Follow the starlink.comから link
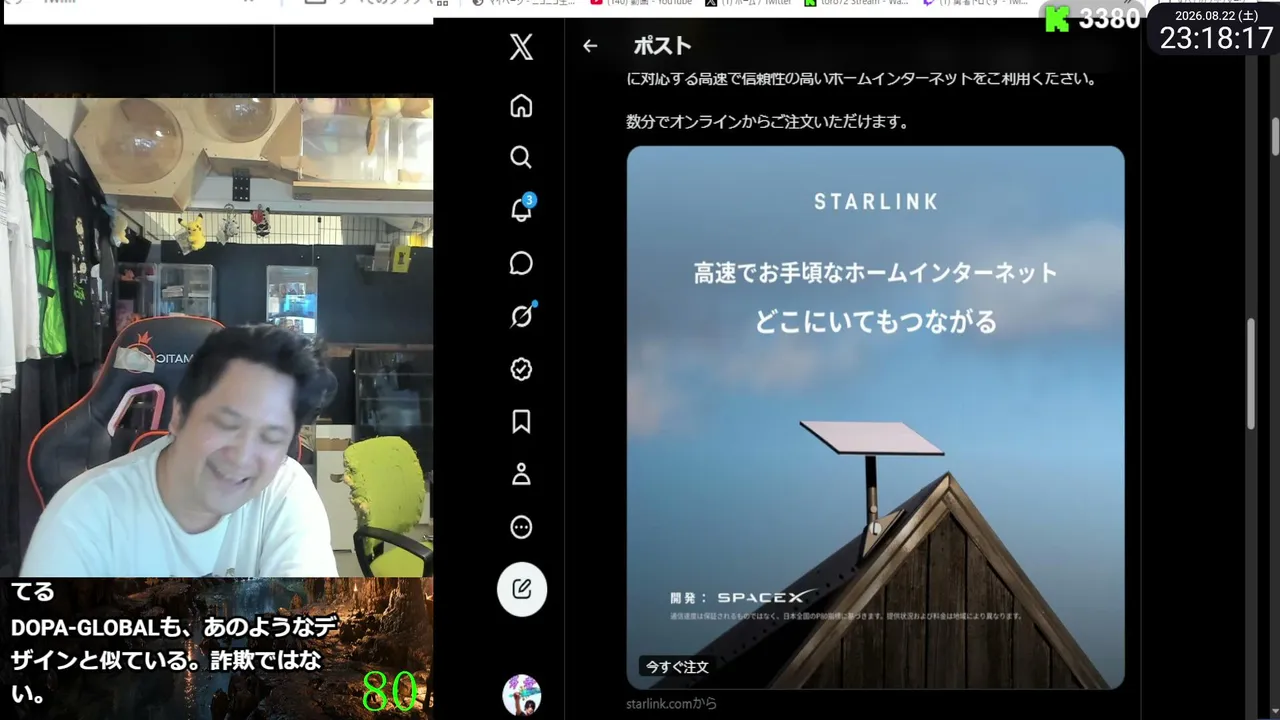Screen dimensions: 1280x720 [672, 704]
